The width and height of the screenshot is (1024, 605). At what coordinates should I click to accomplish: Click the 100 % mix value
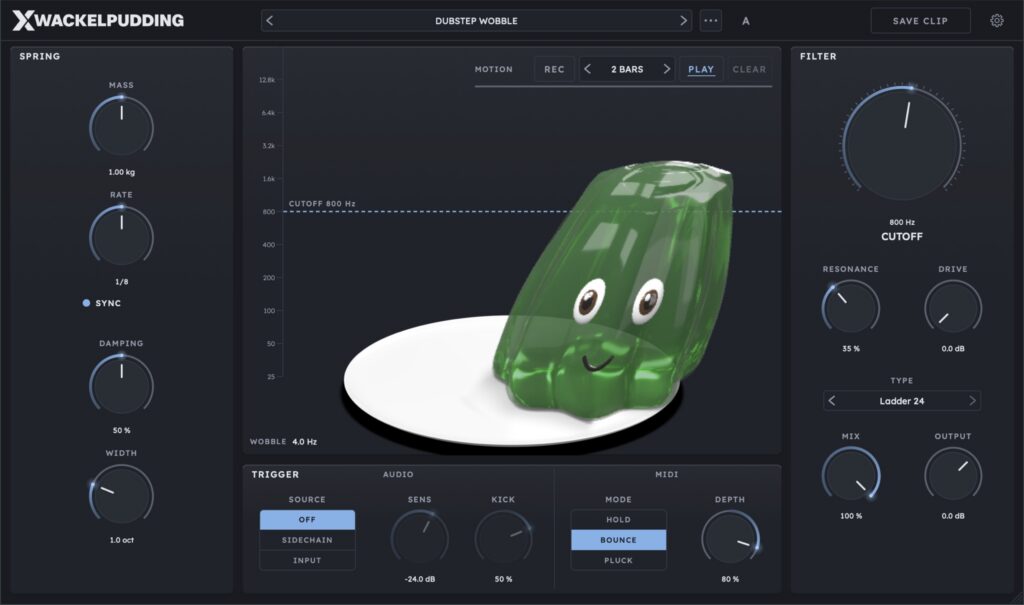tap(850, 516)
